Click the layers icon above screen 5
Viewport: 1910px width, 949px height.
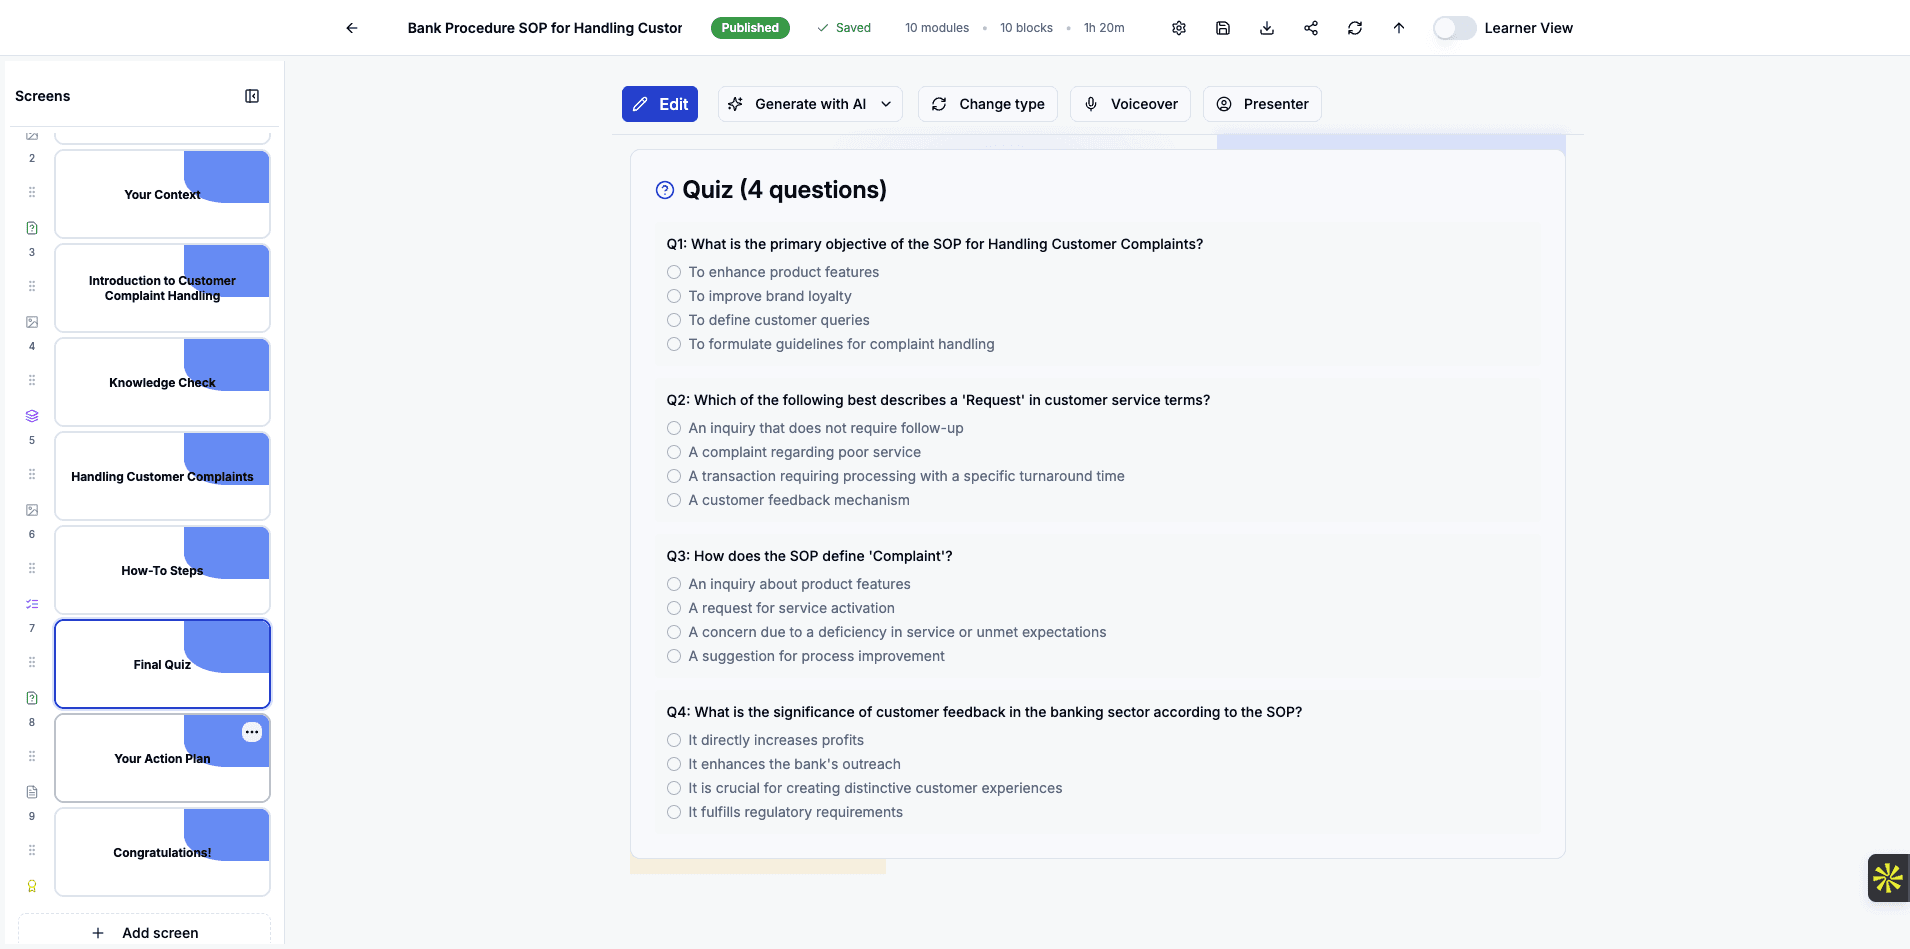[x=32, y=416]
